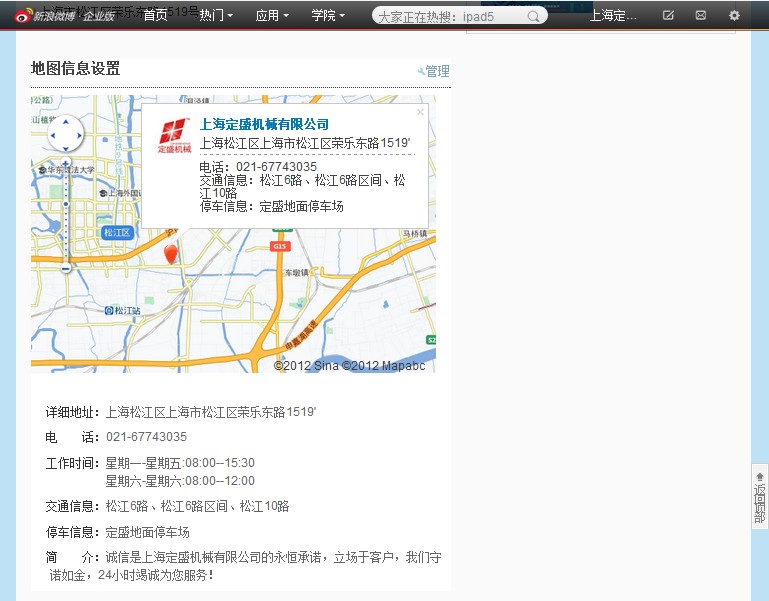
Task: Open the 首页 home menu item
Action: 155,16
